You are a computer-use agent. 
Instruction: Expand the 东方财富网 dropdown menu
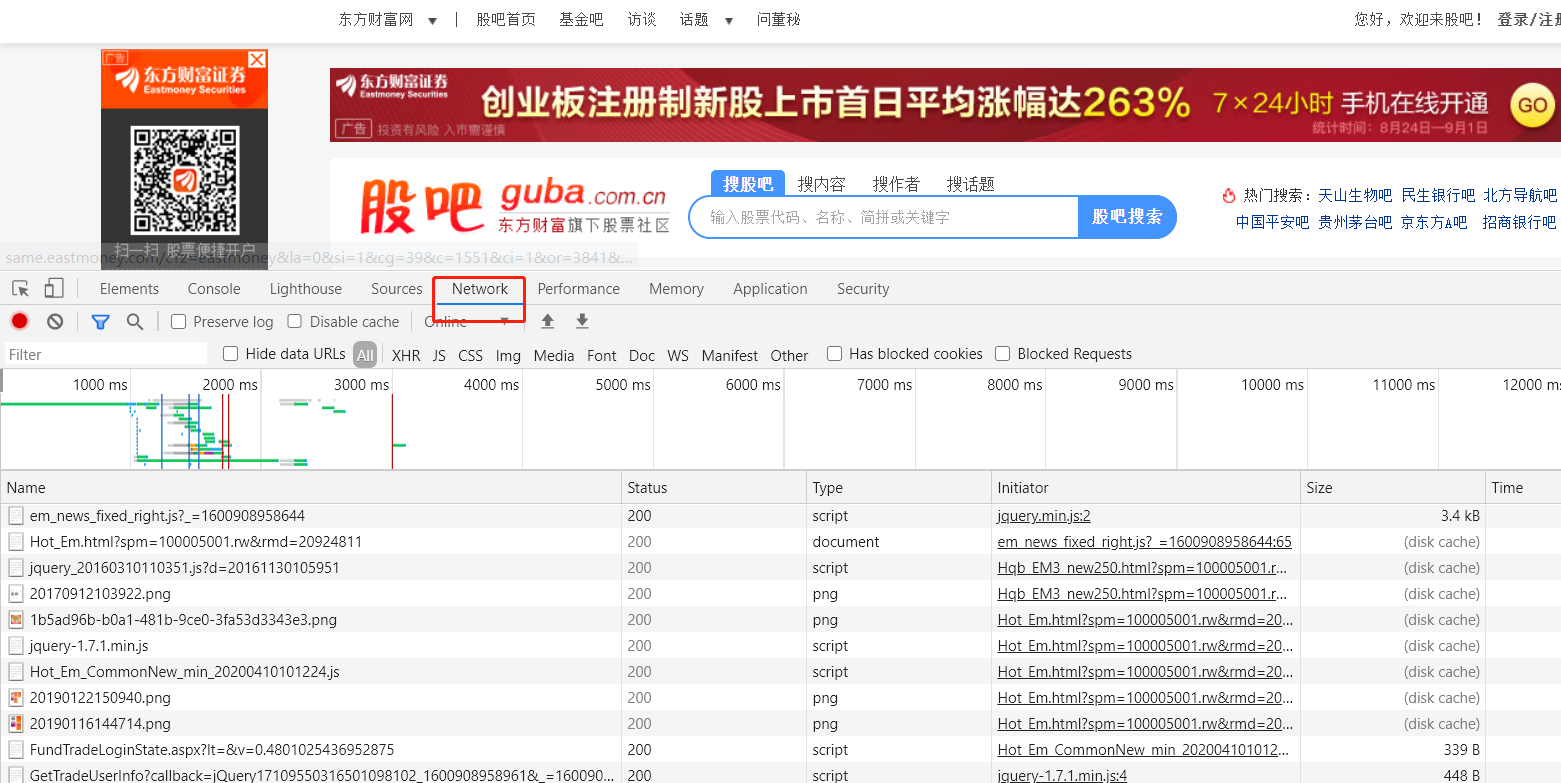point(432,20)
